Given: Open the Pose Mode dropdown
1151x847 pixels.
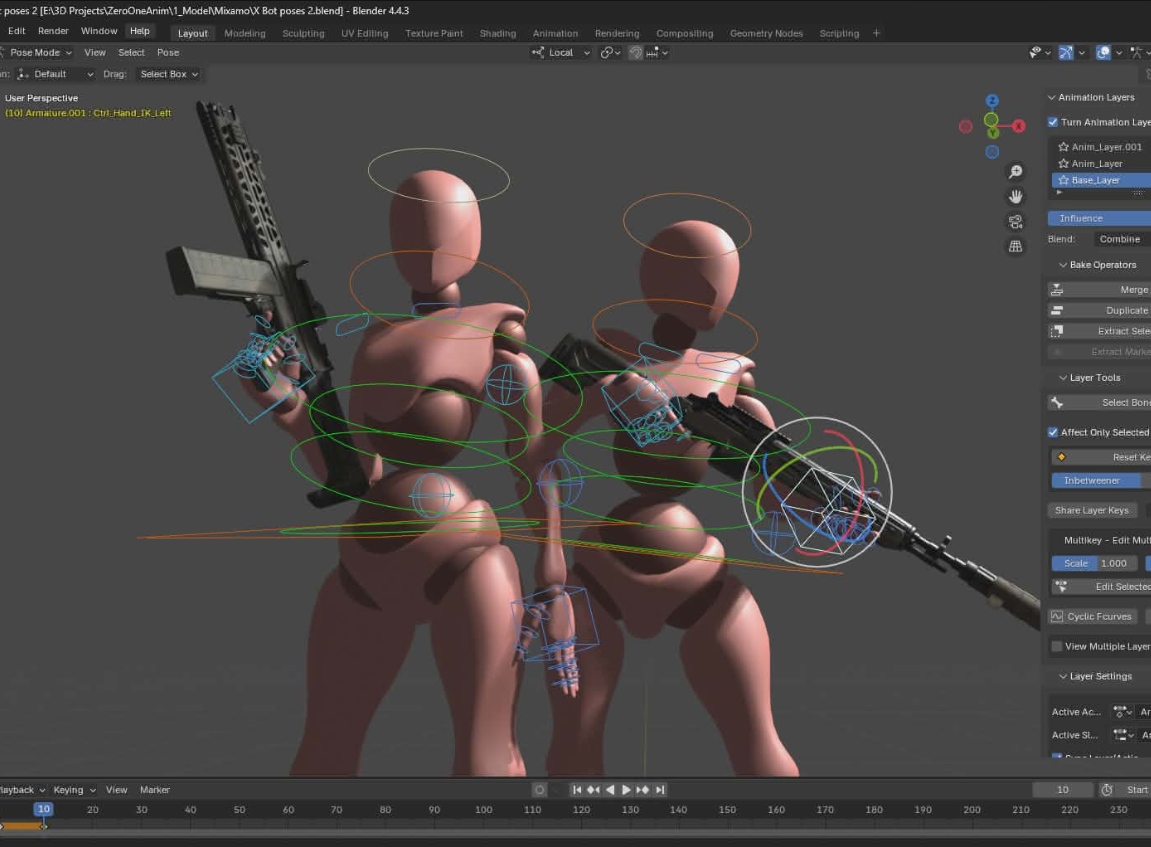Looking at the screenshot, I should [x=40, y=53].
